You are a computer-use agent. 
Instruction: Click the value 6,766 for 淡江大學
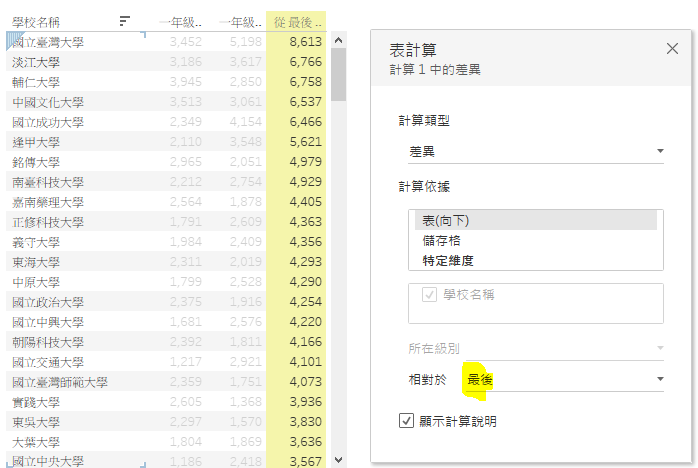pyautogui.click(x=305, y=61)
